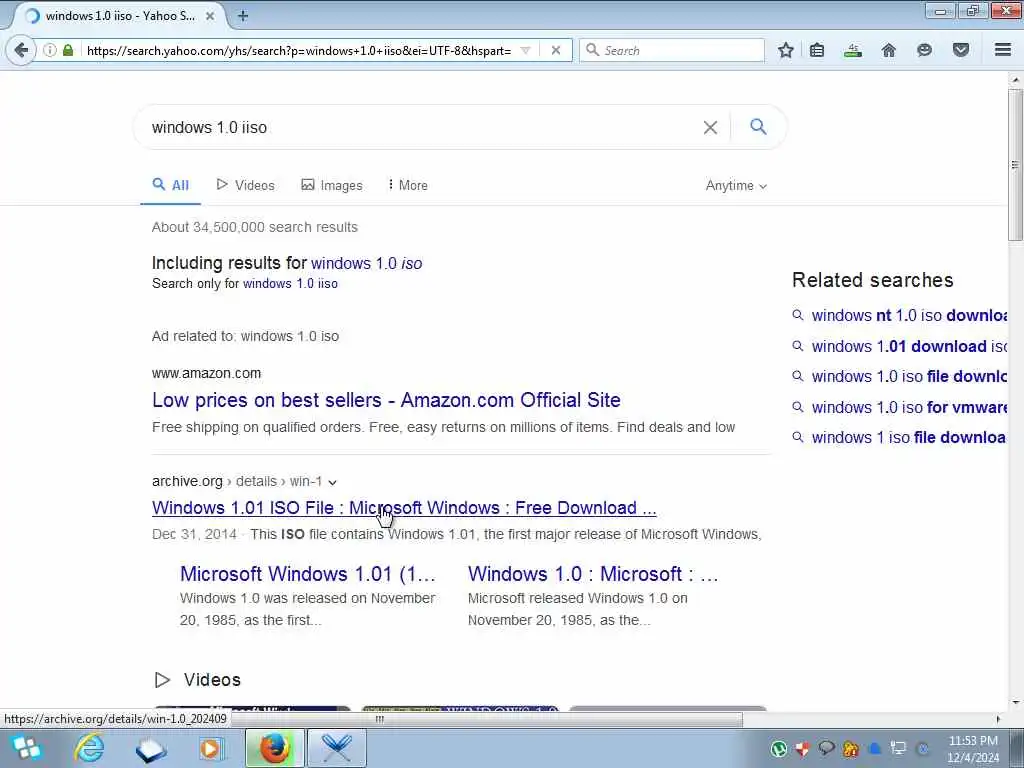Viewport: 1024px width, 768px height.
Task: Open a new tab with plus button
Action: click(243, 16)
